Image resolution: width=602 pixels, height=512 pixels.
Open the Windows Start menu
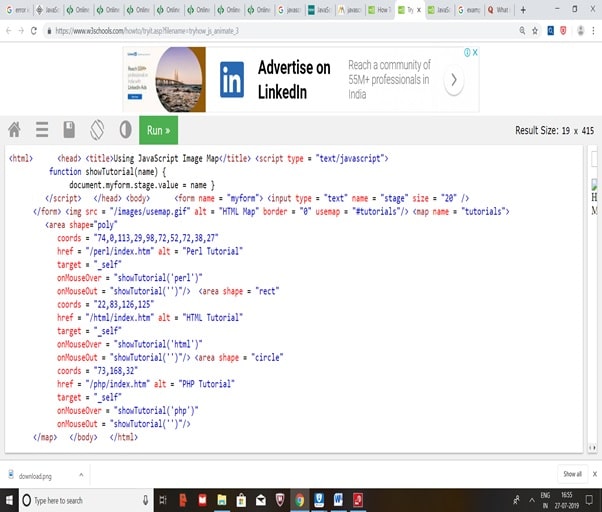[9, 500]
